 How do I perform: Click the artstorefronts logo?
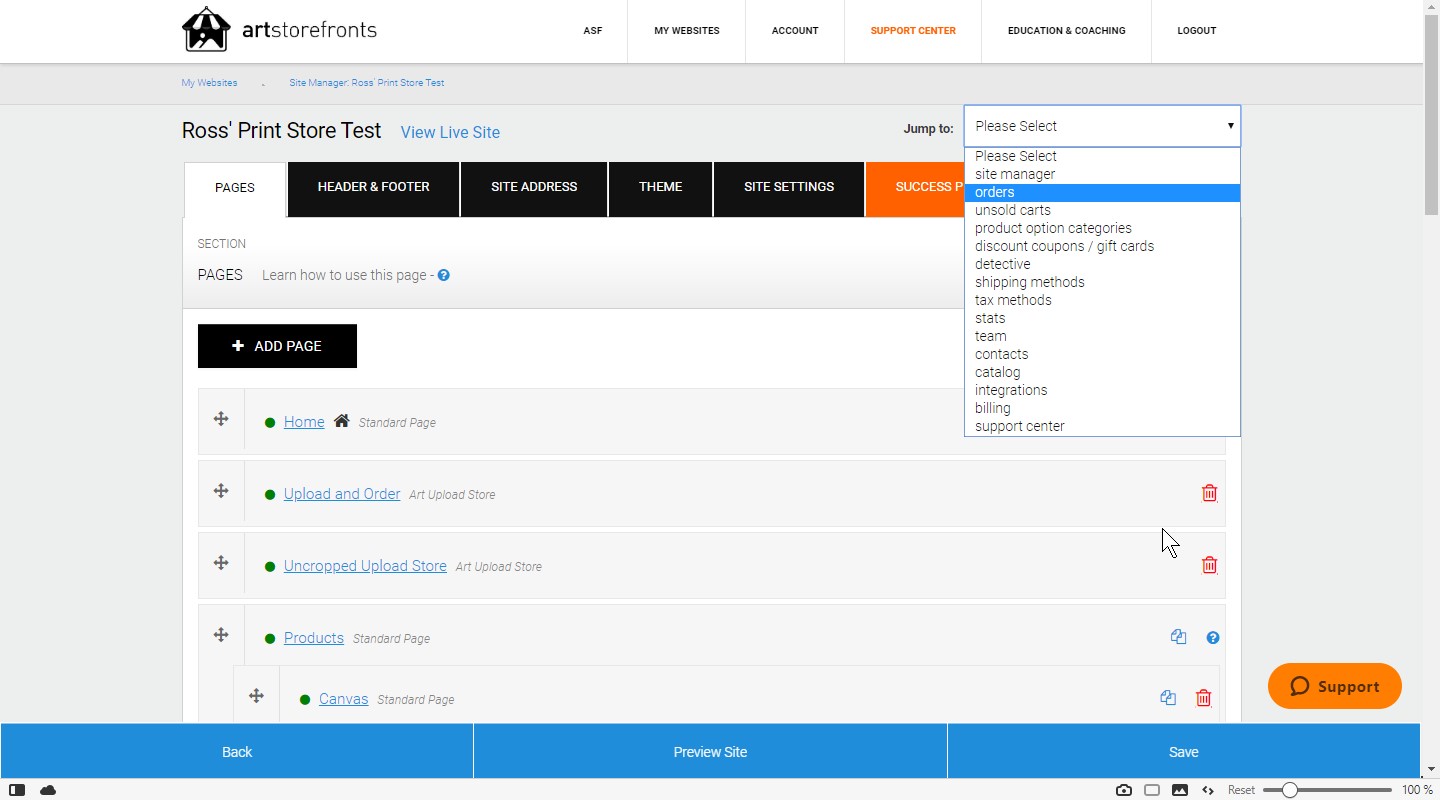pos(279,29)
